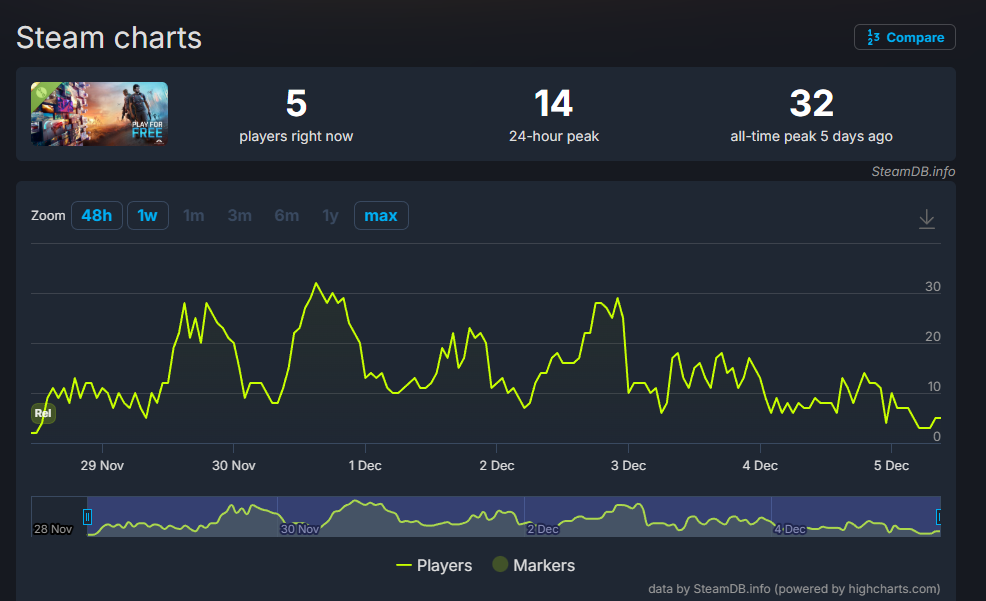
Task: Toggle Markers visibility in the legend
Action: 534,565
